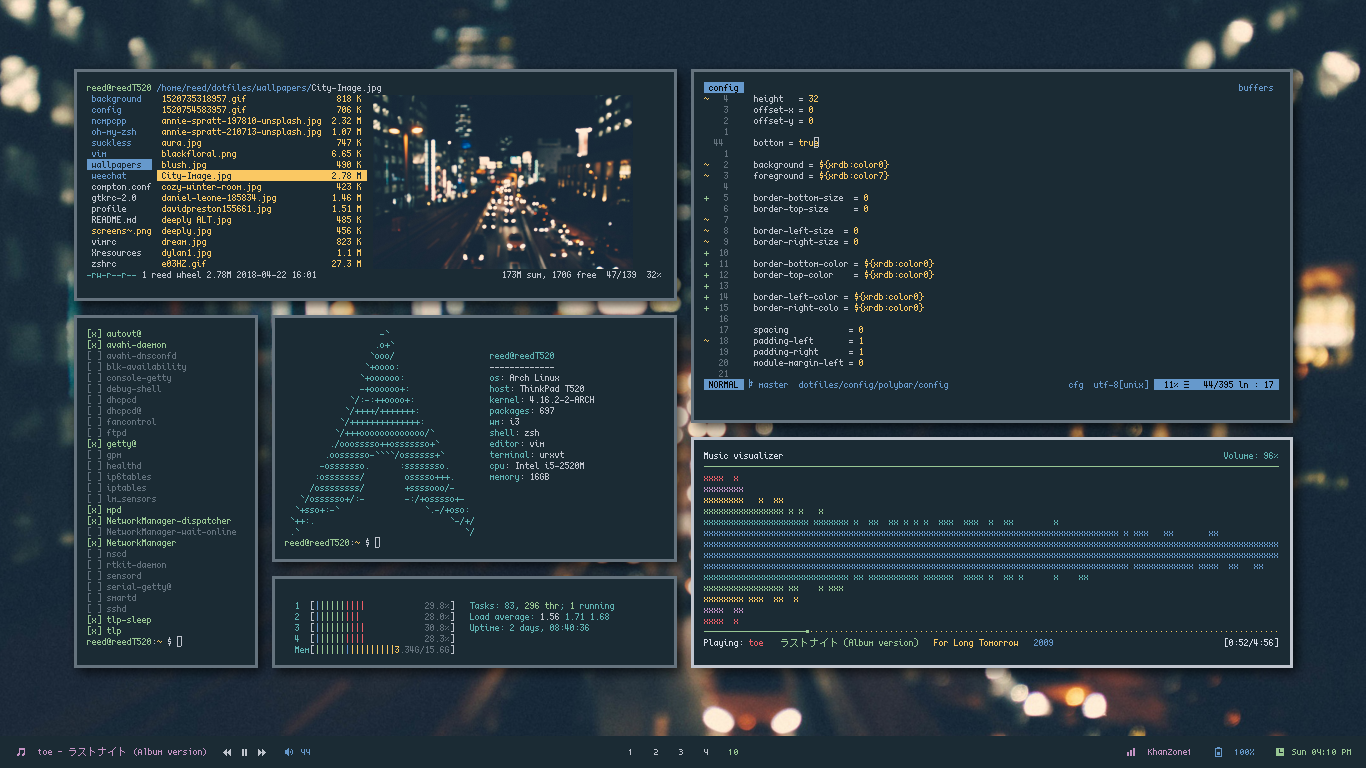Click the volume speaker icon

pyautogui.click(x=289, y=752)
